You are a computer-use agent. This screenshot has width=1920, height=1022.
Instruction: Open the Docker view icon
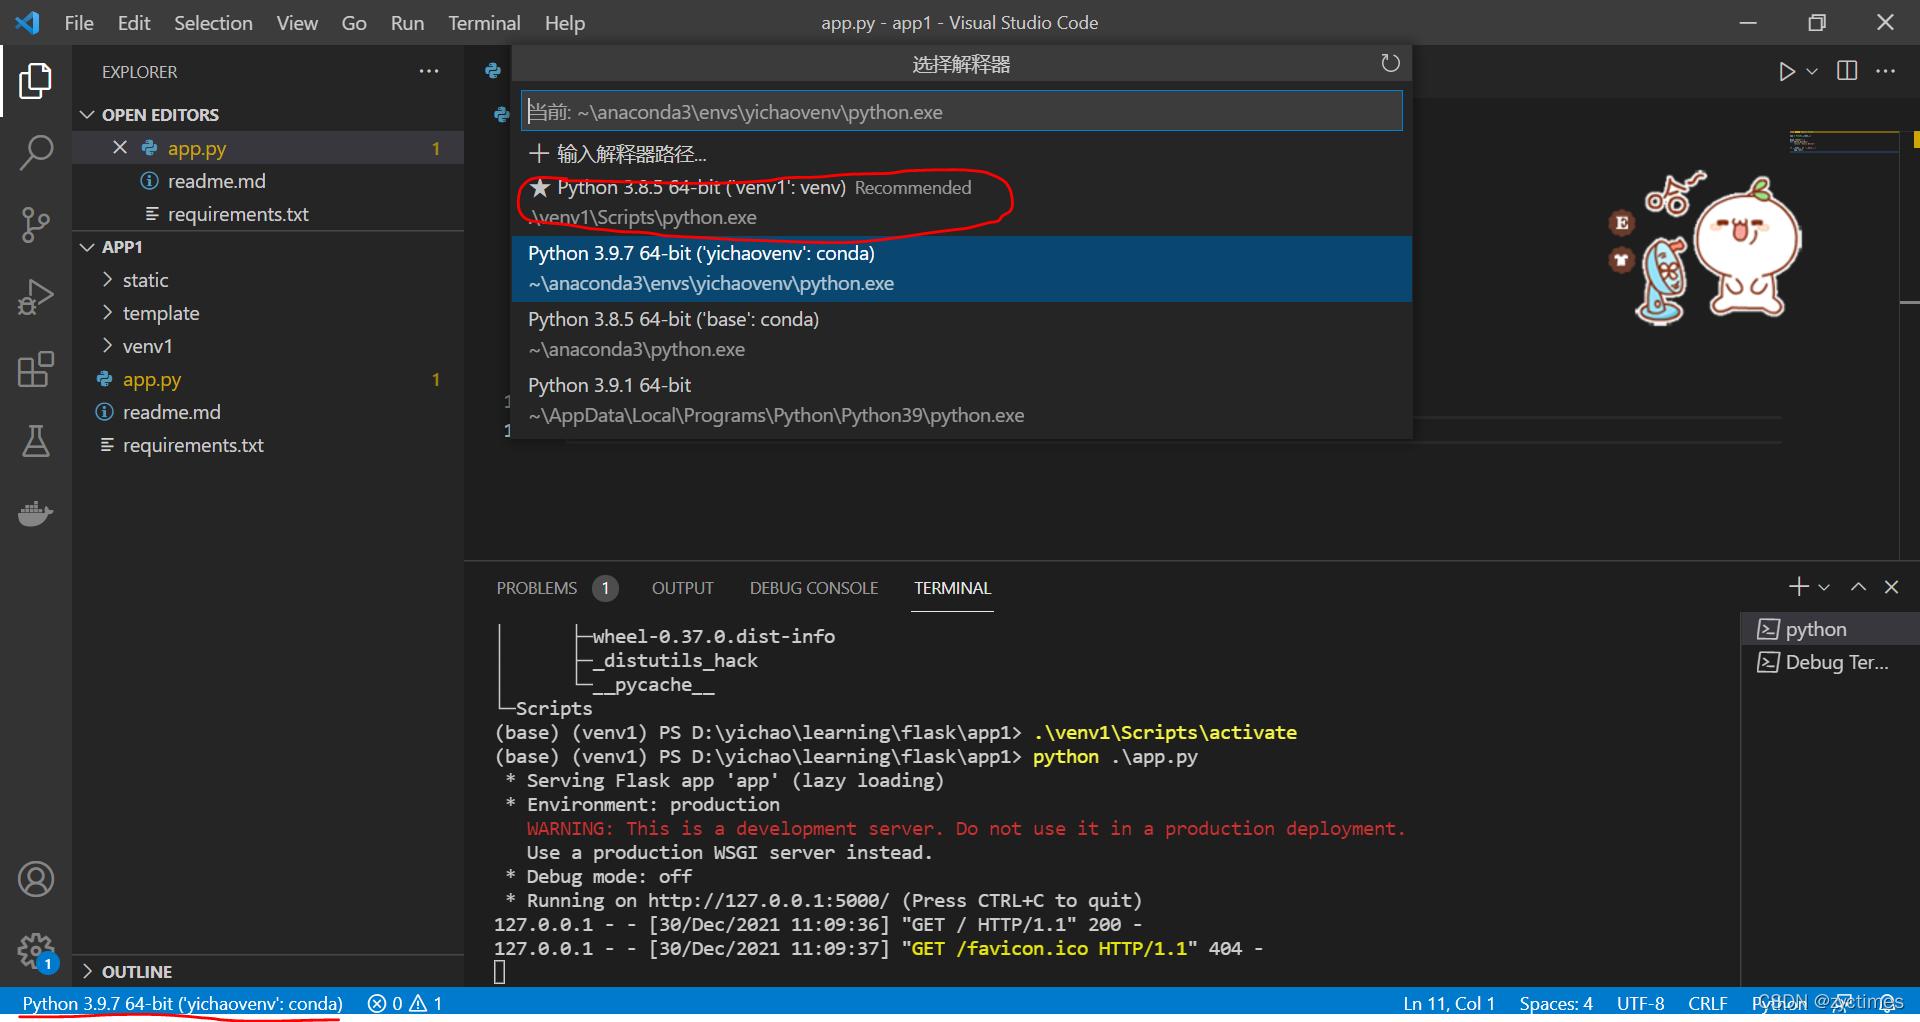coord(35,513)
